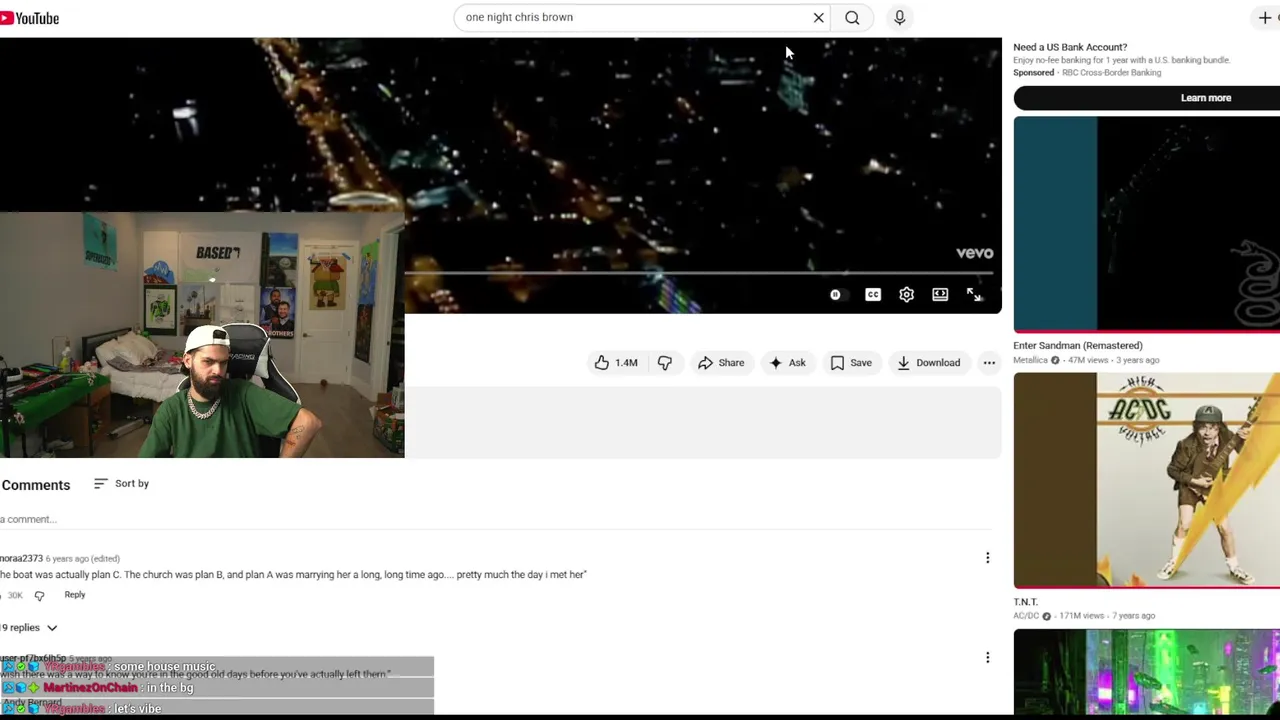The height and width of the screenshot is (720, 1280).
Task: Save video to a playlist
Action: 851,363
